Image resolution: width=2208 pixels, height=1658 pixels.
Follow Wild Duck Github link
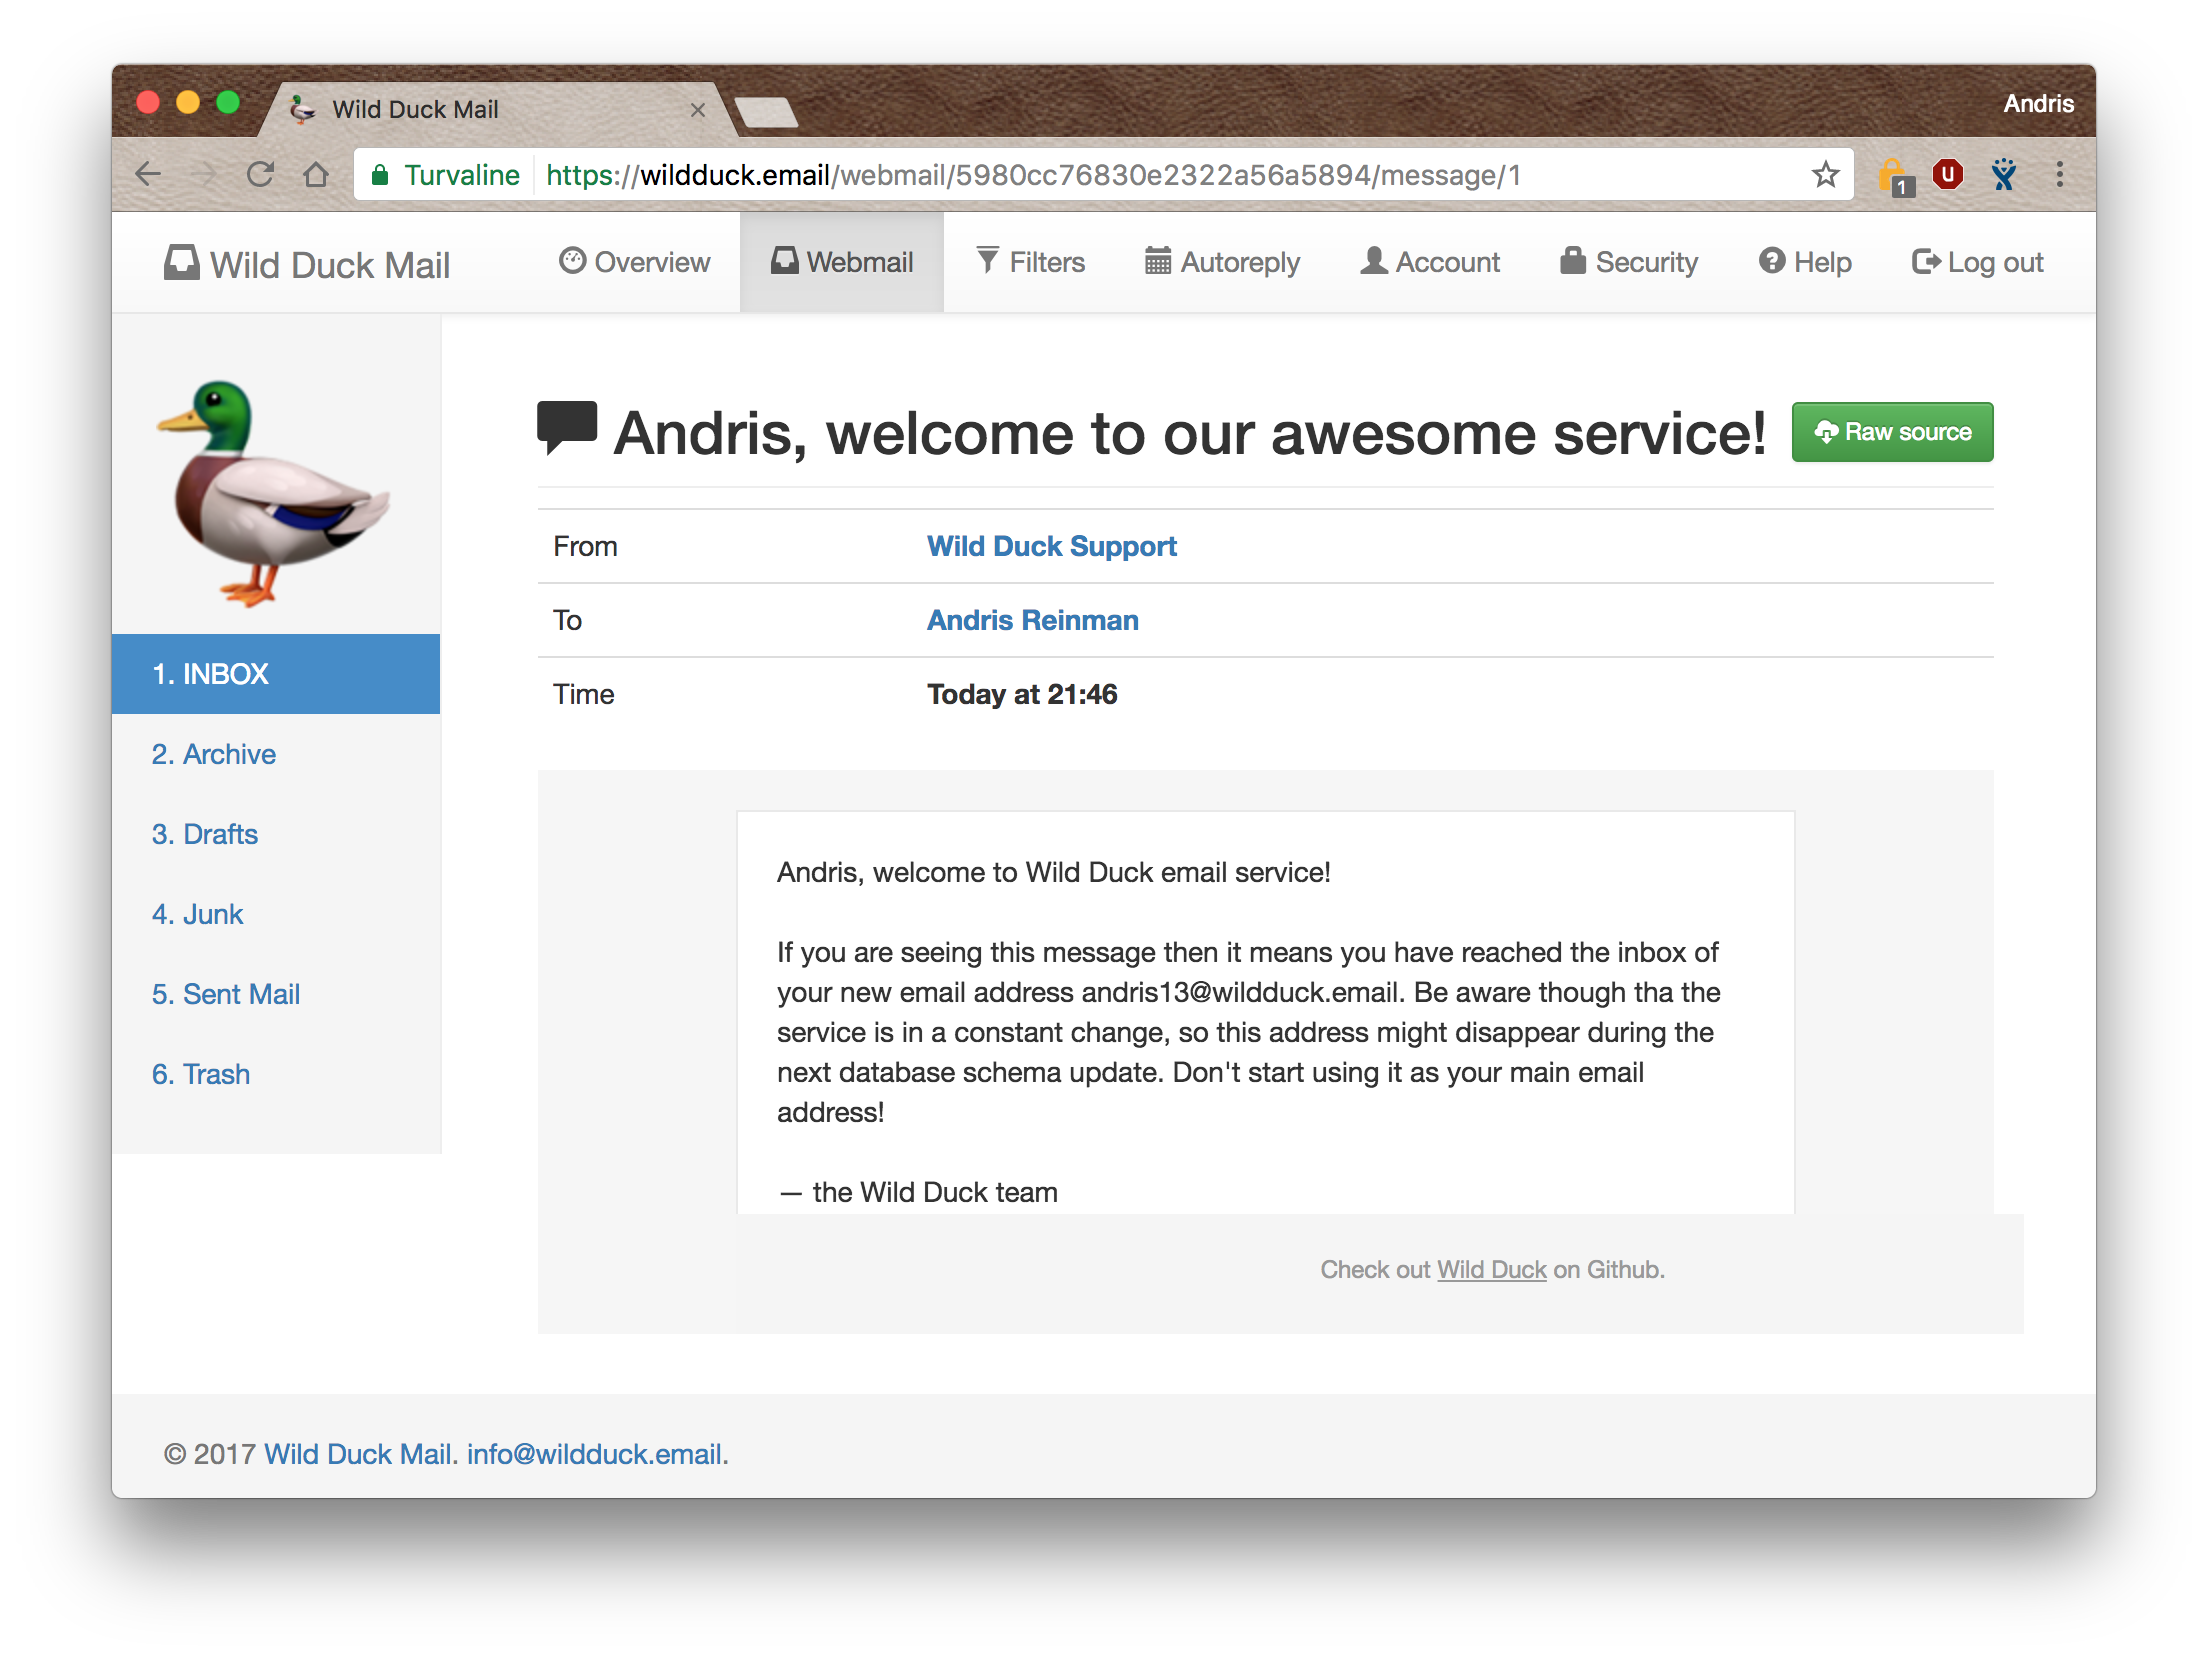point(1491,1270)
